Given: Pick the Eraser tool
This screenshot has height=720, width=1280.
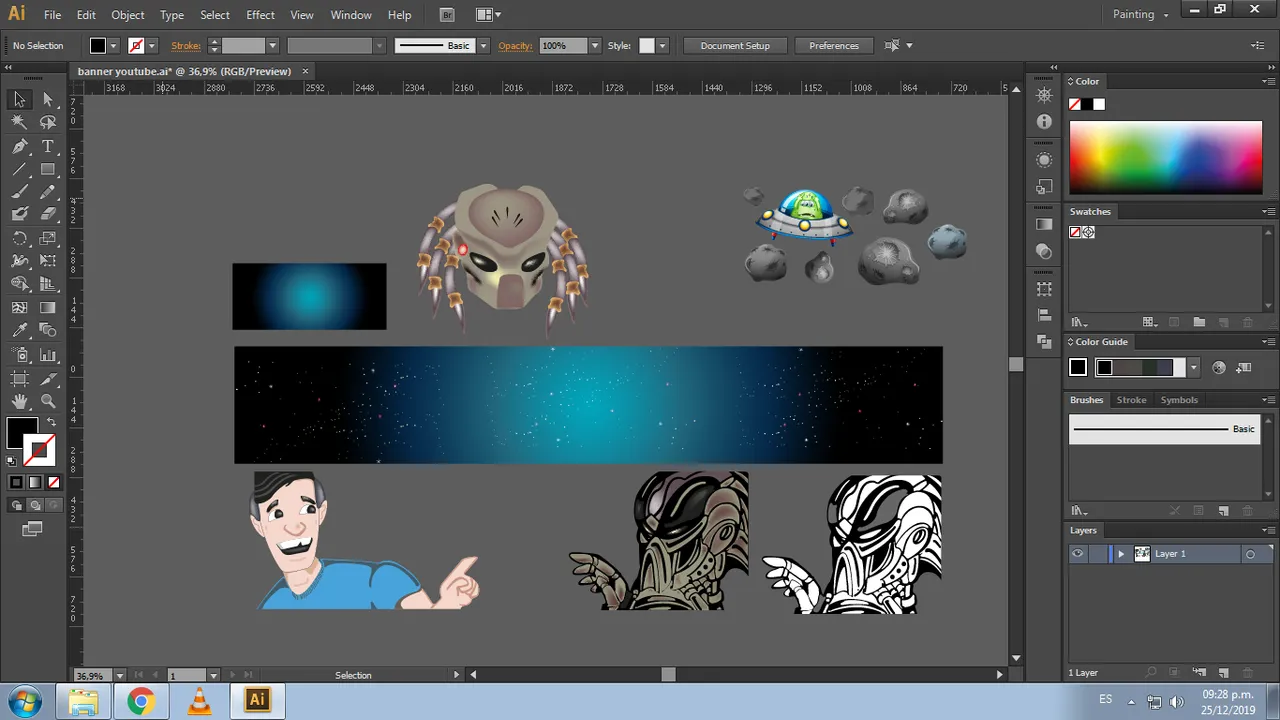Looking at the screenshot, I should pos(48,214).
